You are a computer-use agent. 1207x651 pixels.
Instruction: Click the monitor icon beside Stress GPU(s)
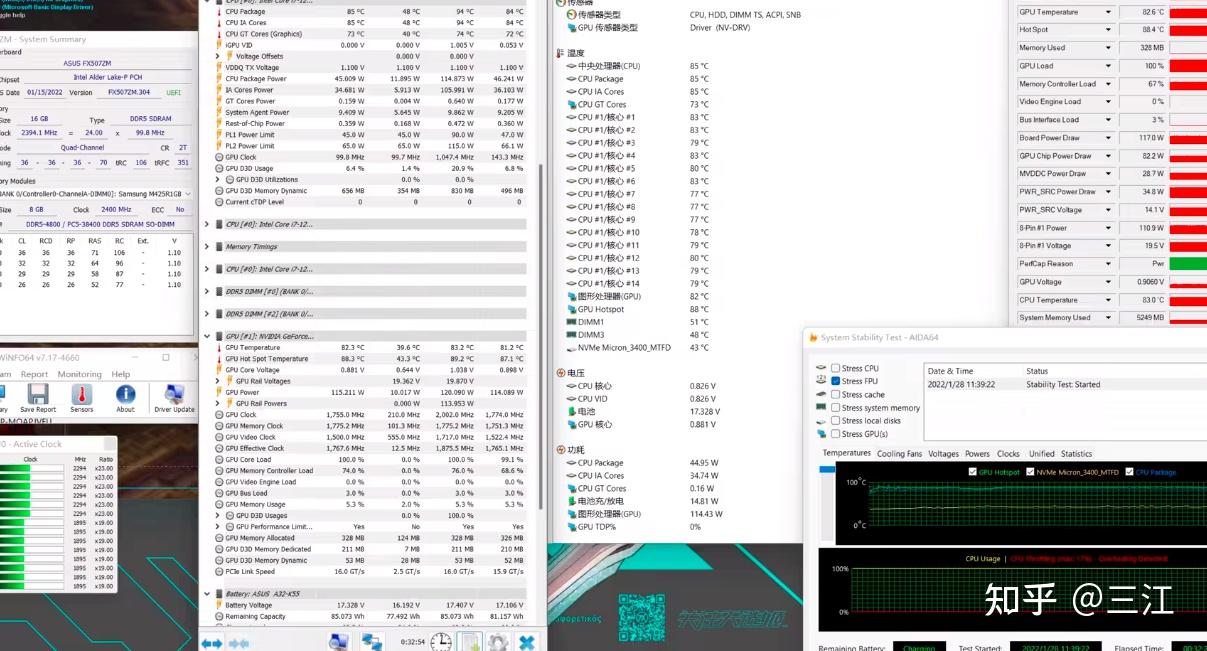tap(822, 433)
